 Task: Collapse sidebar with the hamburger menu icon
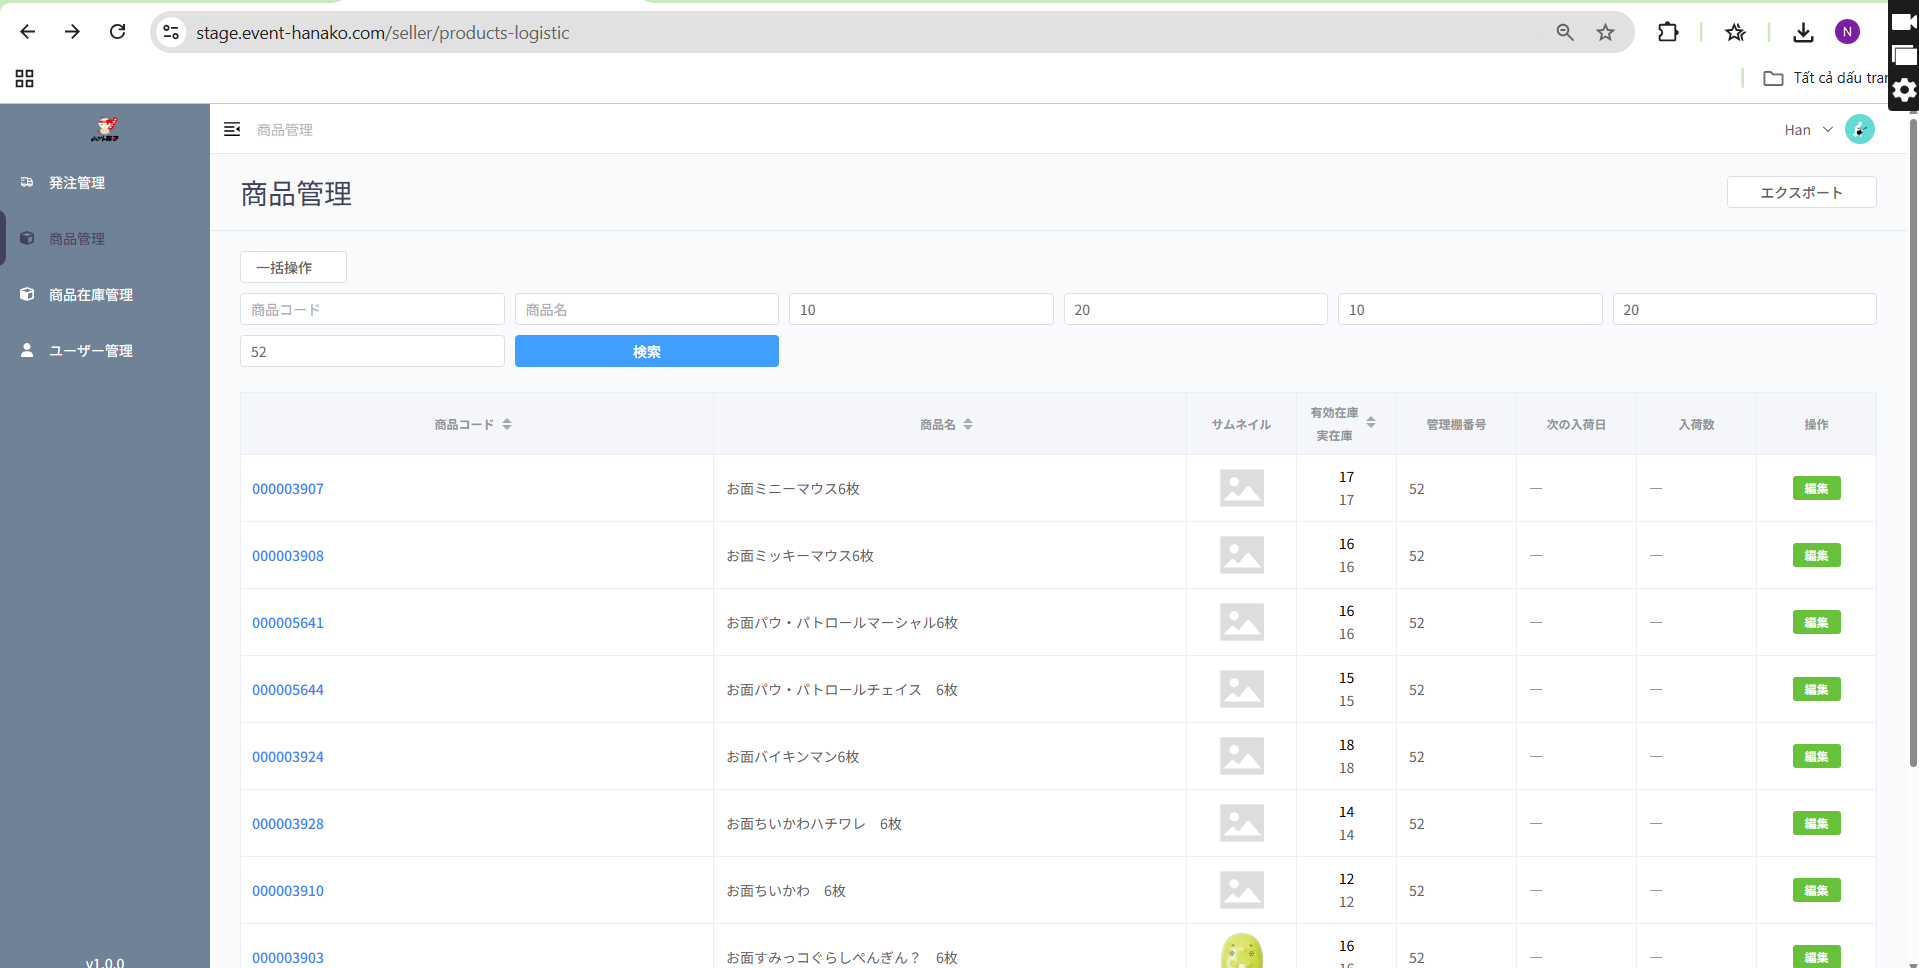pyautogui.click(x=232, y=129)
